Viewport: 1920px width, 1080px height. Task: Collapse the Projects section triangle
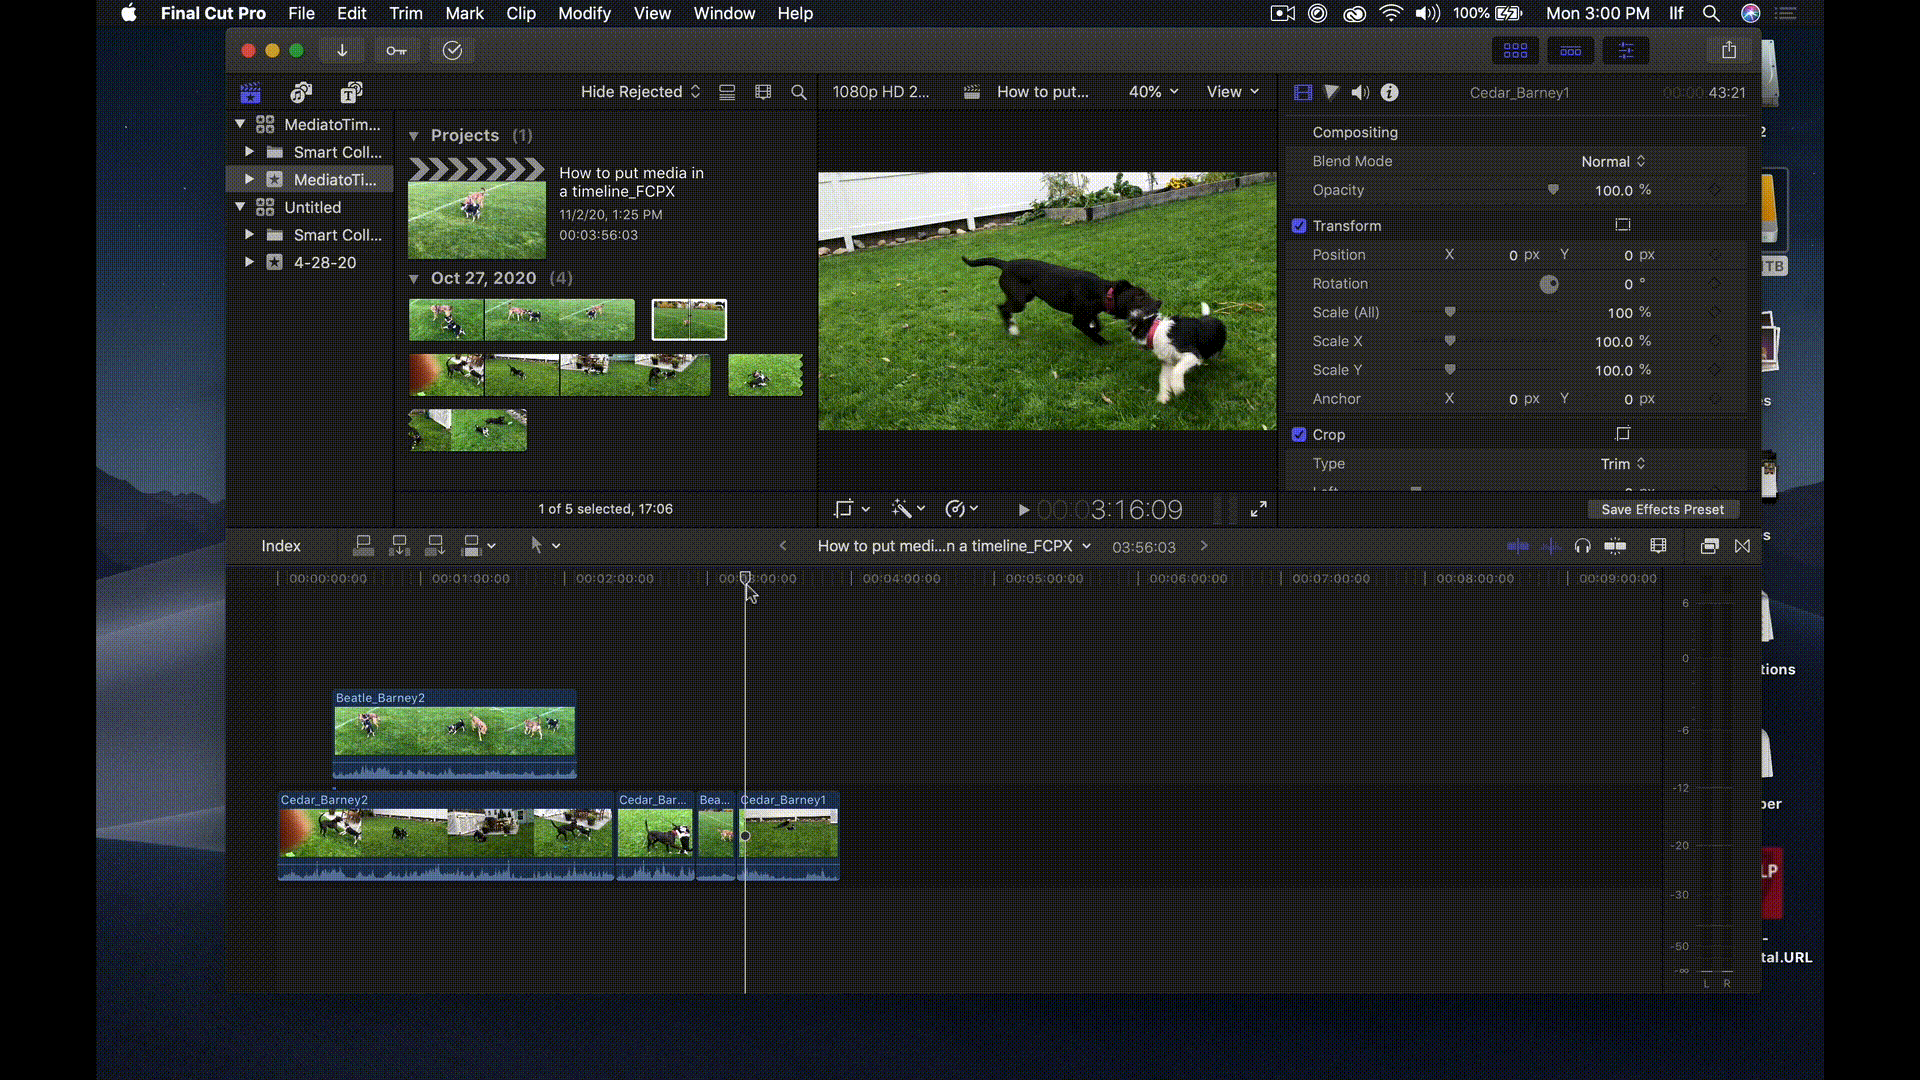414,136
